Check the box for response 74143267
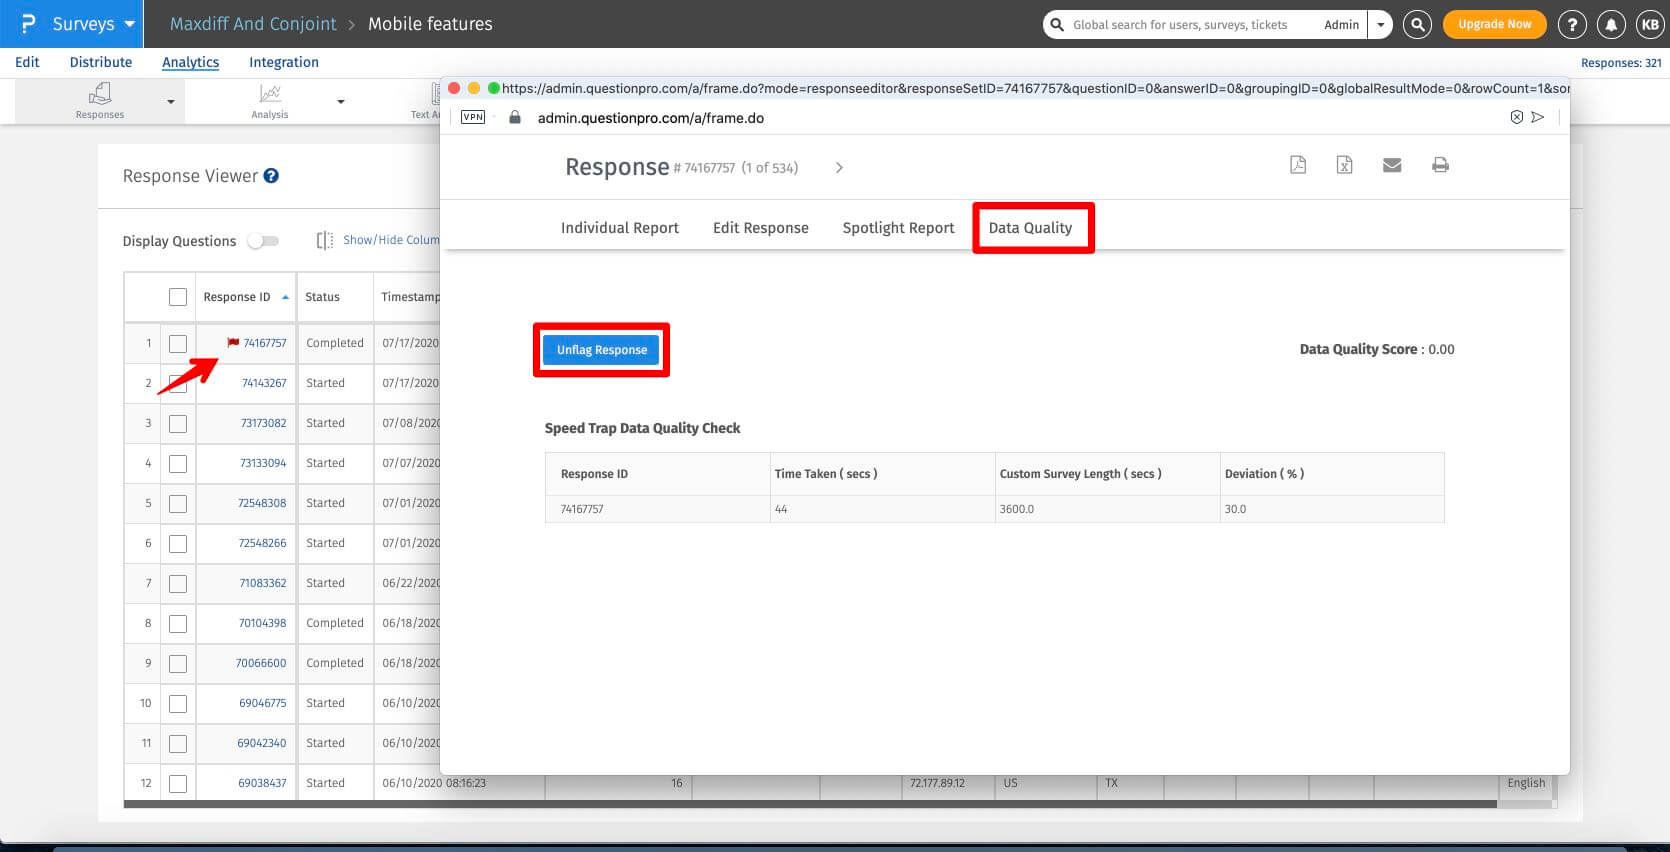 pyautogui.click(x=178, y=384)
